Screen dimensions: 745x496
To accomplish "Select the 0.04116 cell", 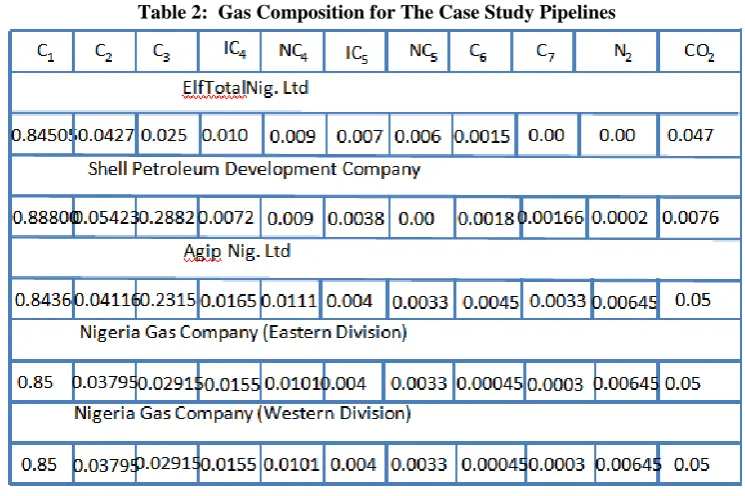I will [x=105, y=300].
